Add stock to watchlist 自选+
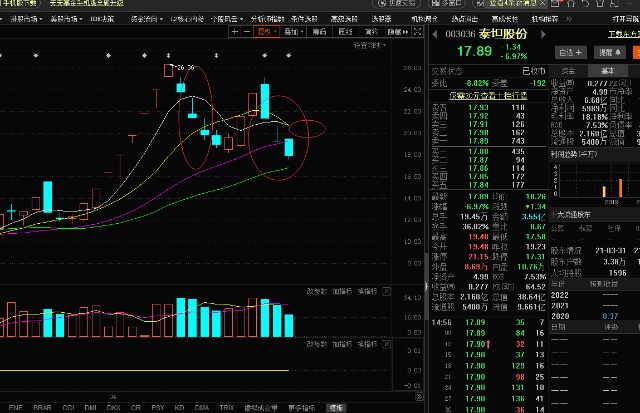 571,52
